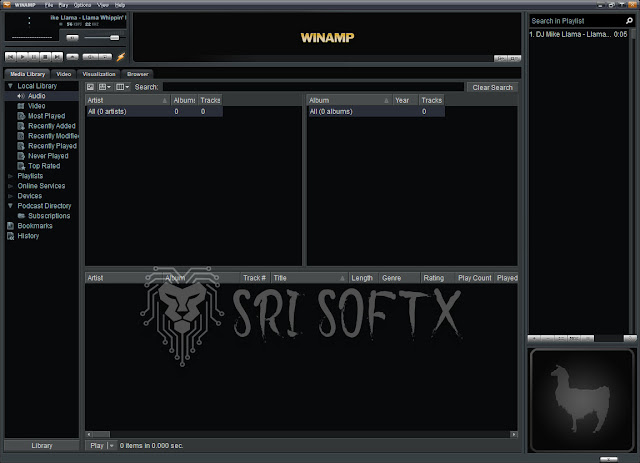Open the Options menu
This screenshot has height=463, width=640.
82,5
